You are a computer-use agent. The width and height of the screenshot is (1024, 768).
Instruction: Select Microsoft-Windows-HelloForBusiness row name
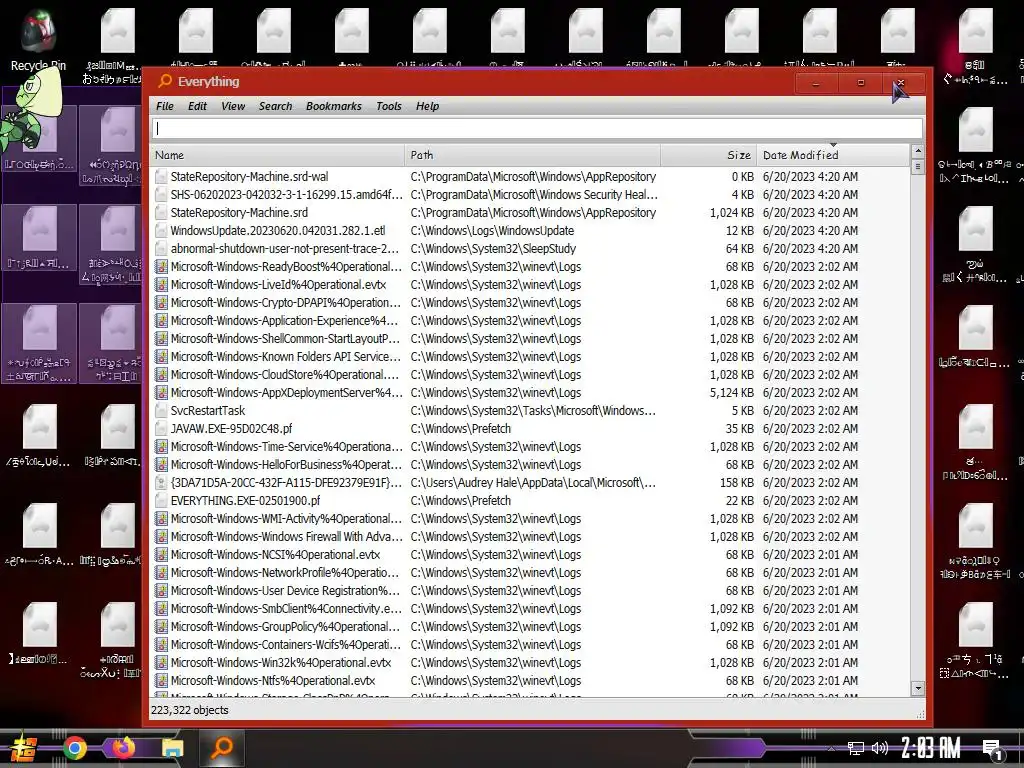point(285,464)
